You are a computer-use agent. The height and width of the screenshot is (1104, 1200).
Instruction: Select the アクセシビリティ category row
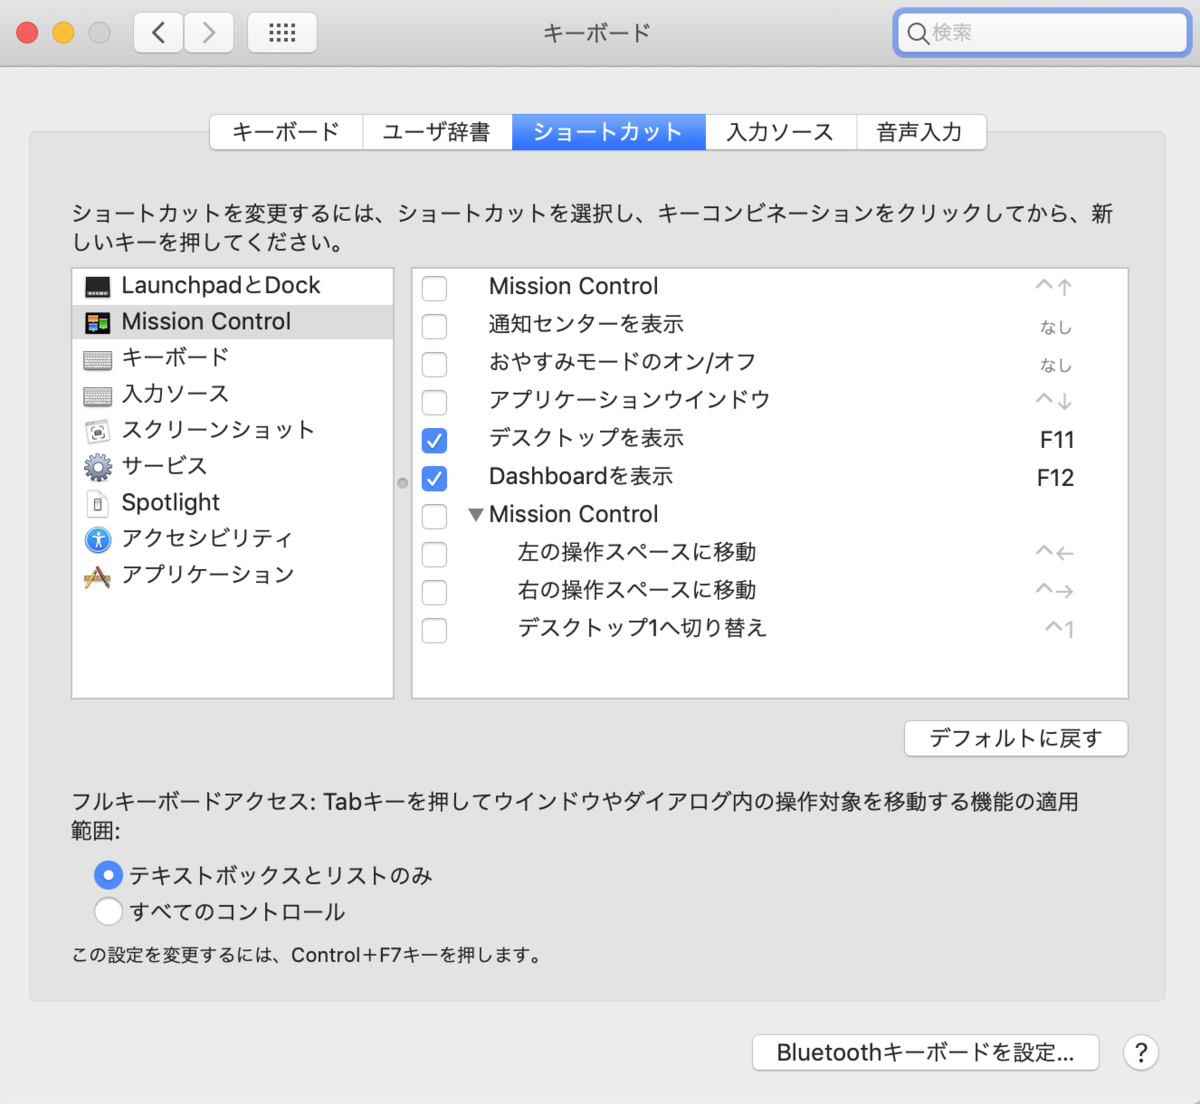coord(233,538)
